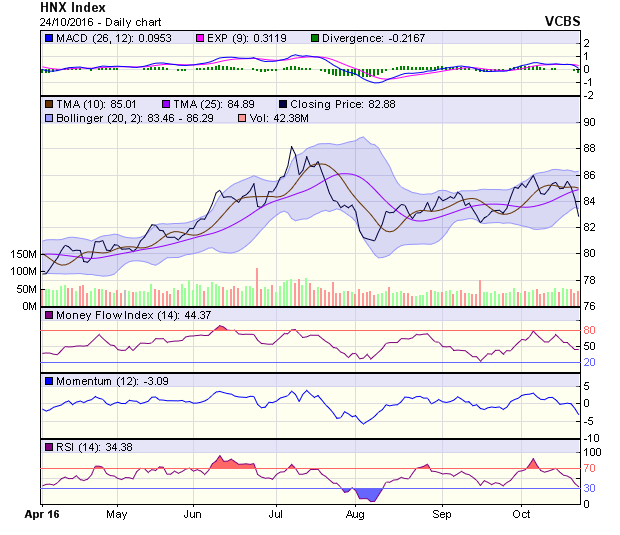Select the green Divergence legend swatch
Image resolution: width=620 pixels, height=535 pixels.
pyautogui.click(x=288, y=38)
